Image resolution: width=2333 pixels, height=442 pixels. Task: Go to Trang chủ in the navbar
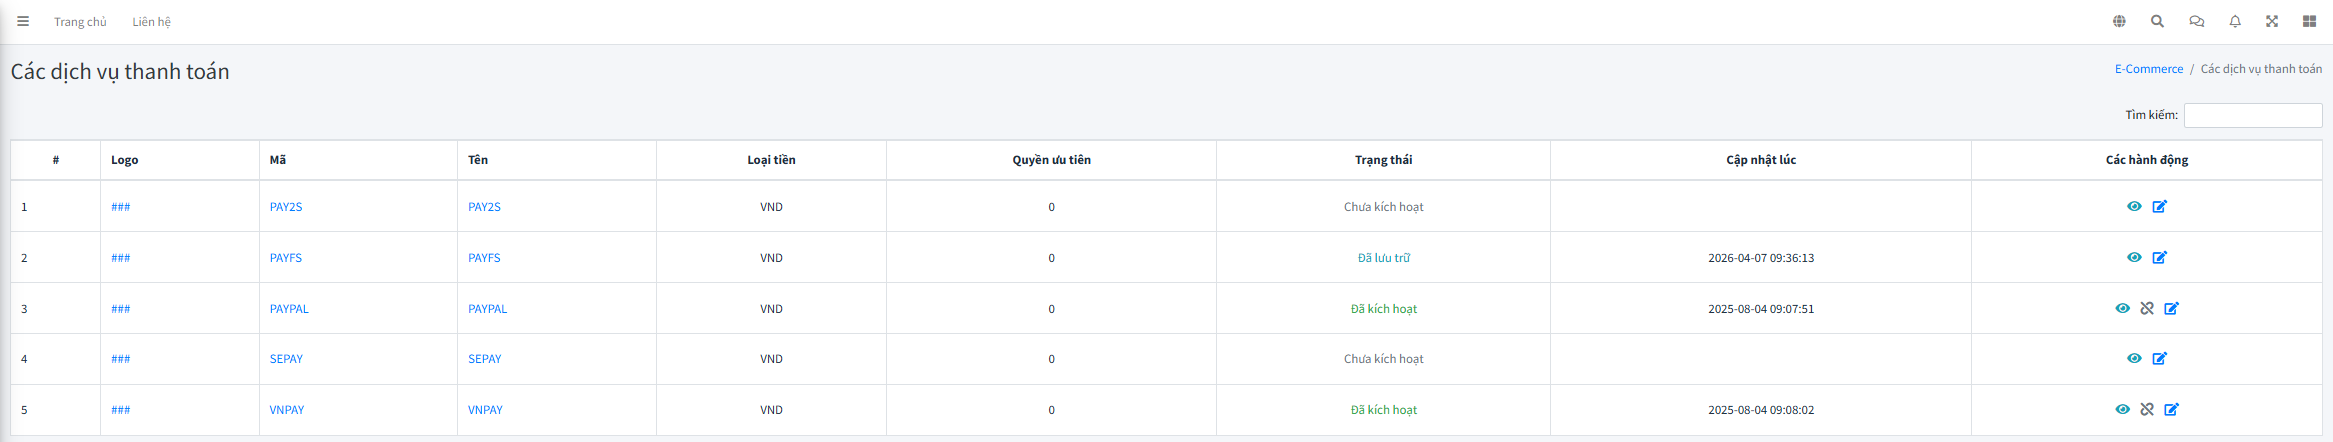point(80,22)
